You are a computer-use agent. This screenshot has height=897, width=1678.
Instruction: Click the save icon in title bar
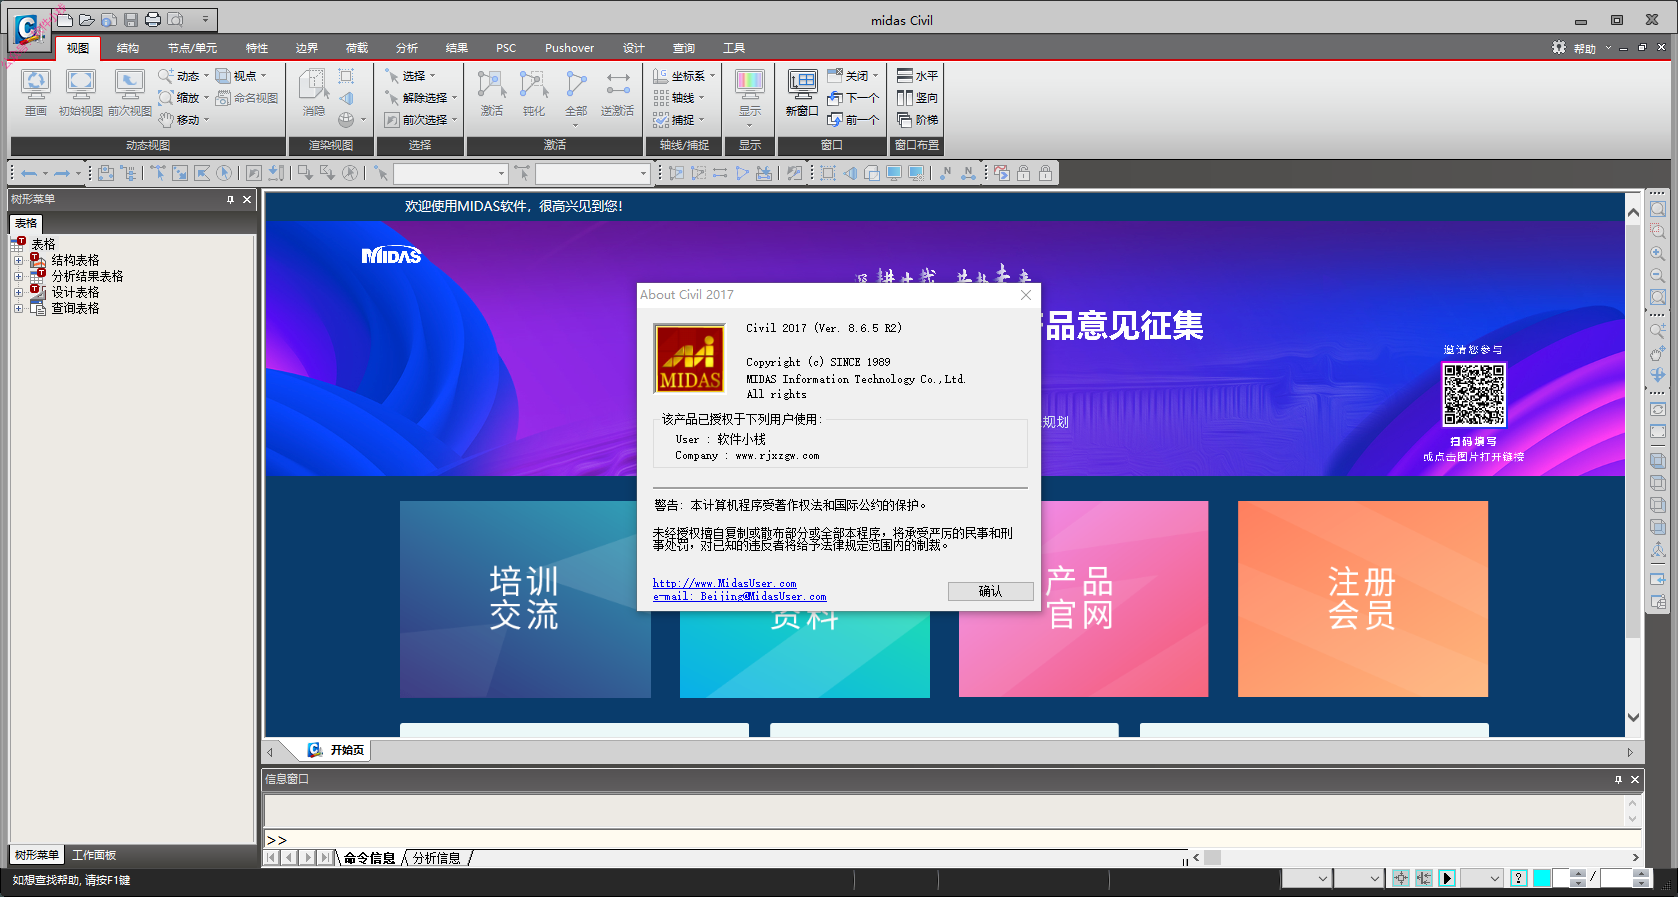click(131, 19)
